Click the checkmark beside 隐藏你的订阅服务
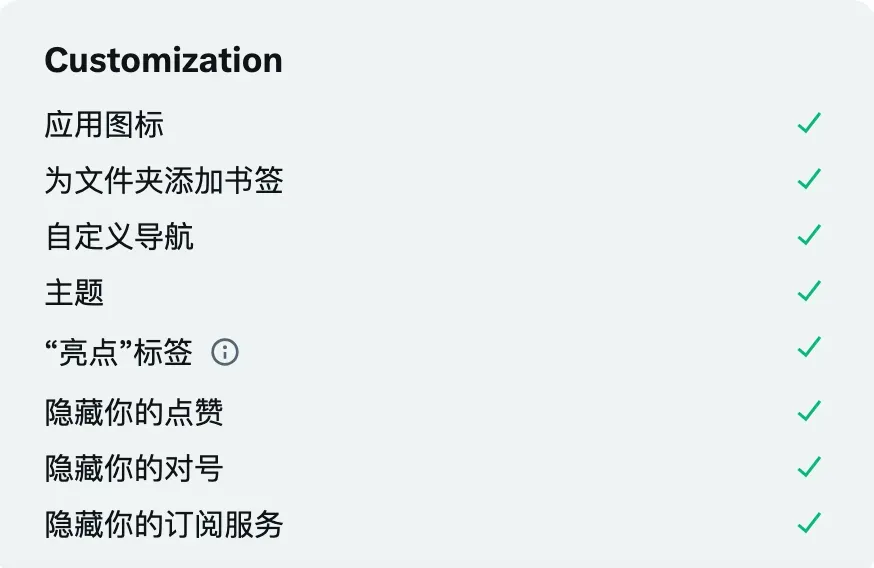Screen dimensions: 874x568 click(x=809, y=523)
